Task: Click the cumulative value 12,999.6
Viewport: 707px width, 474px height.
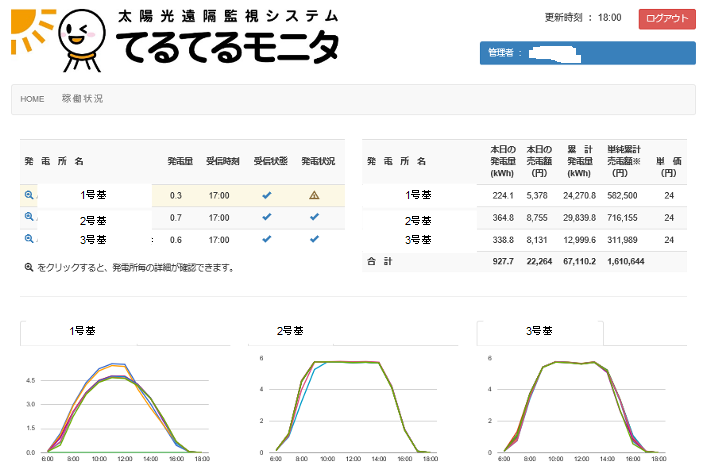Action: [x=579, y=240]
